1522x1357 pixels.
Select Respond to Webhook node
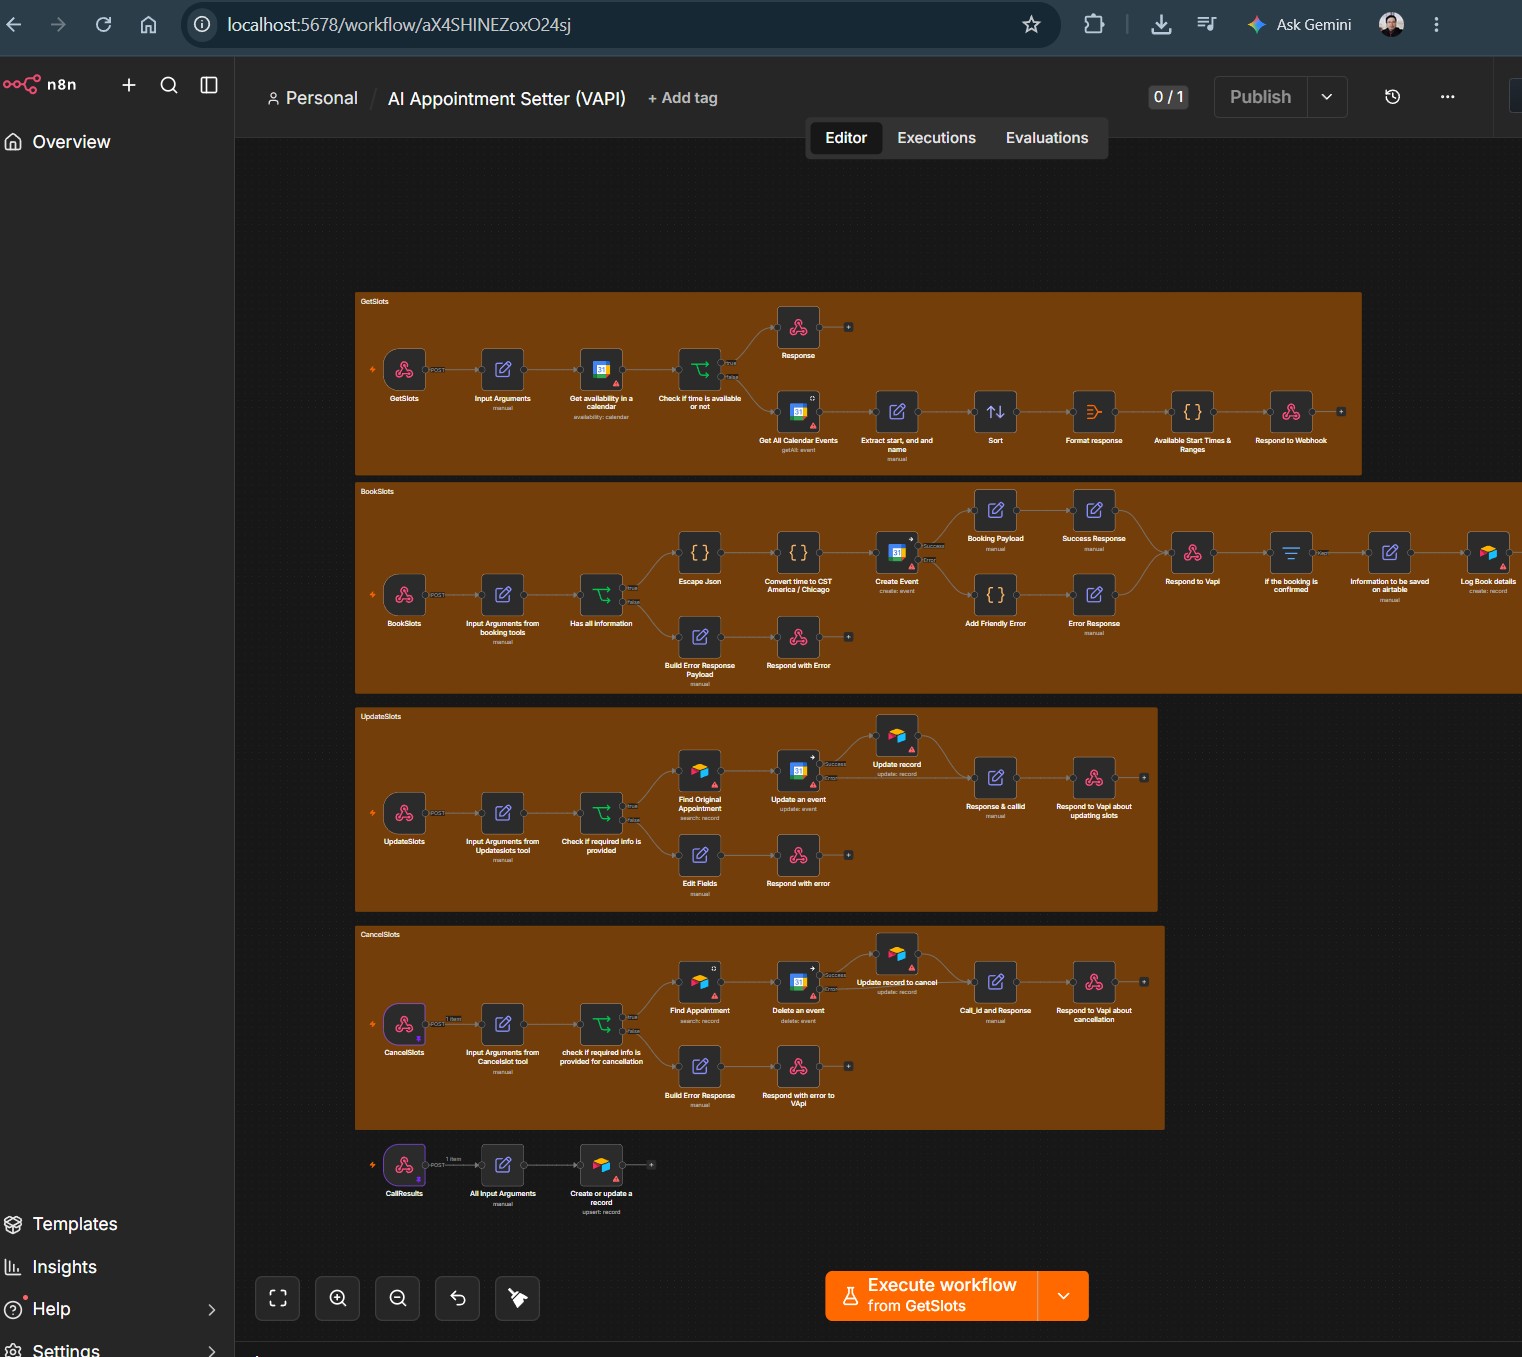tap(1291, 412)
